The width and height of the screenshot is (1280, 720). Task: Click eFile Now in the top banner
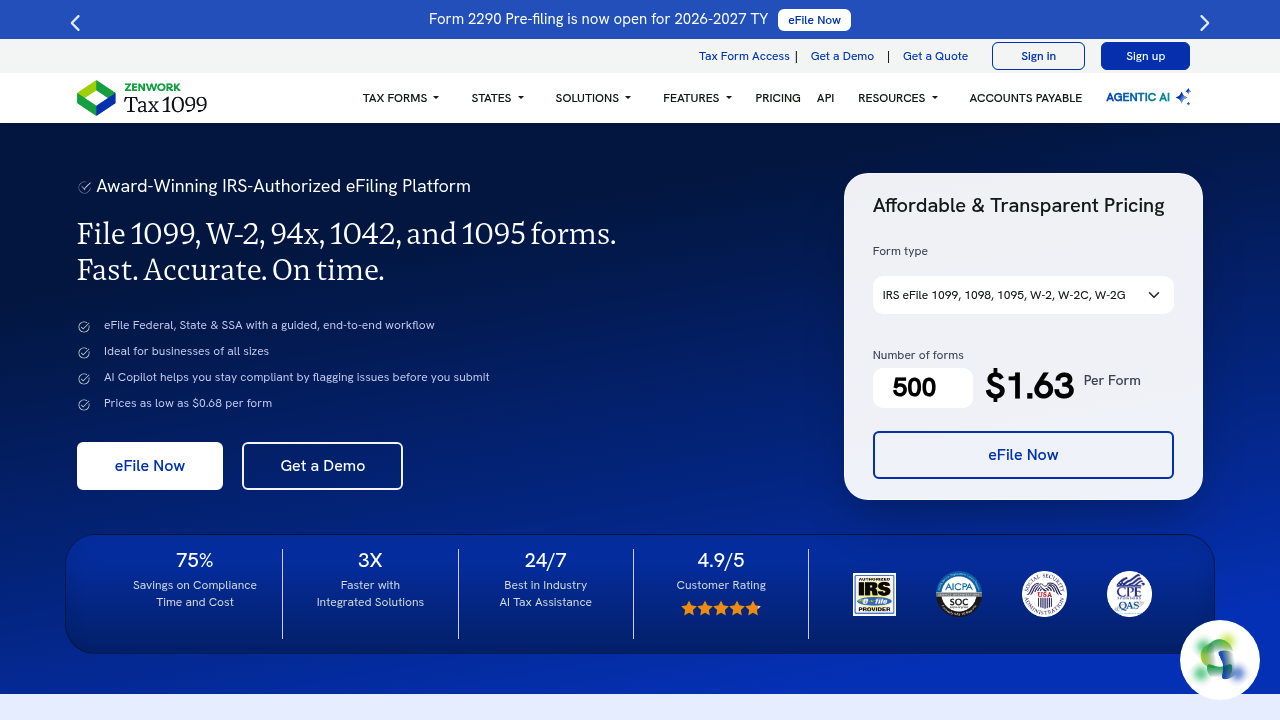click(x=814, y=20)
